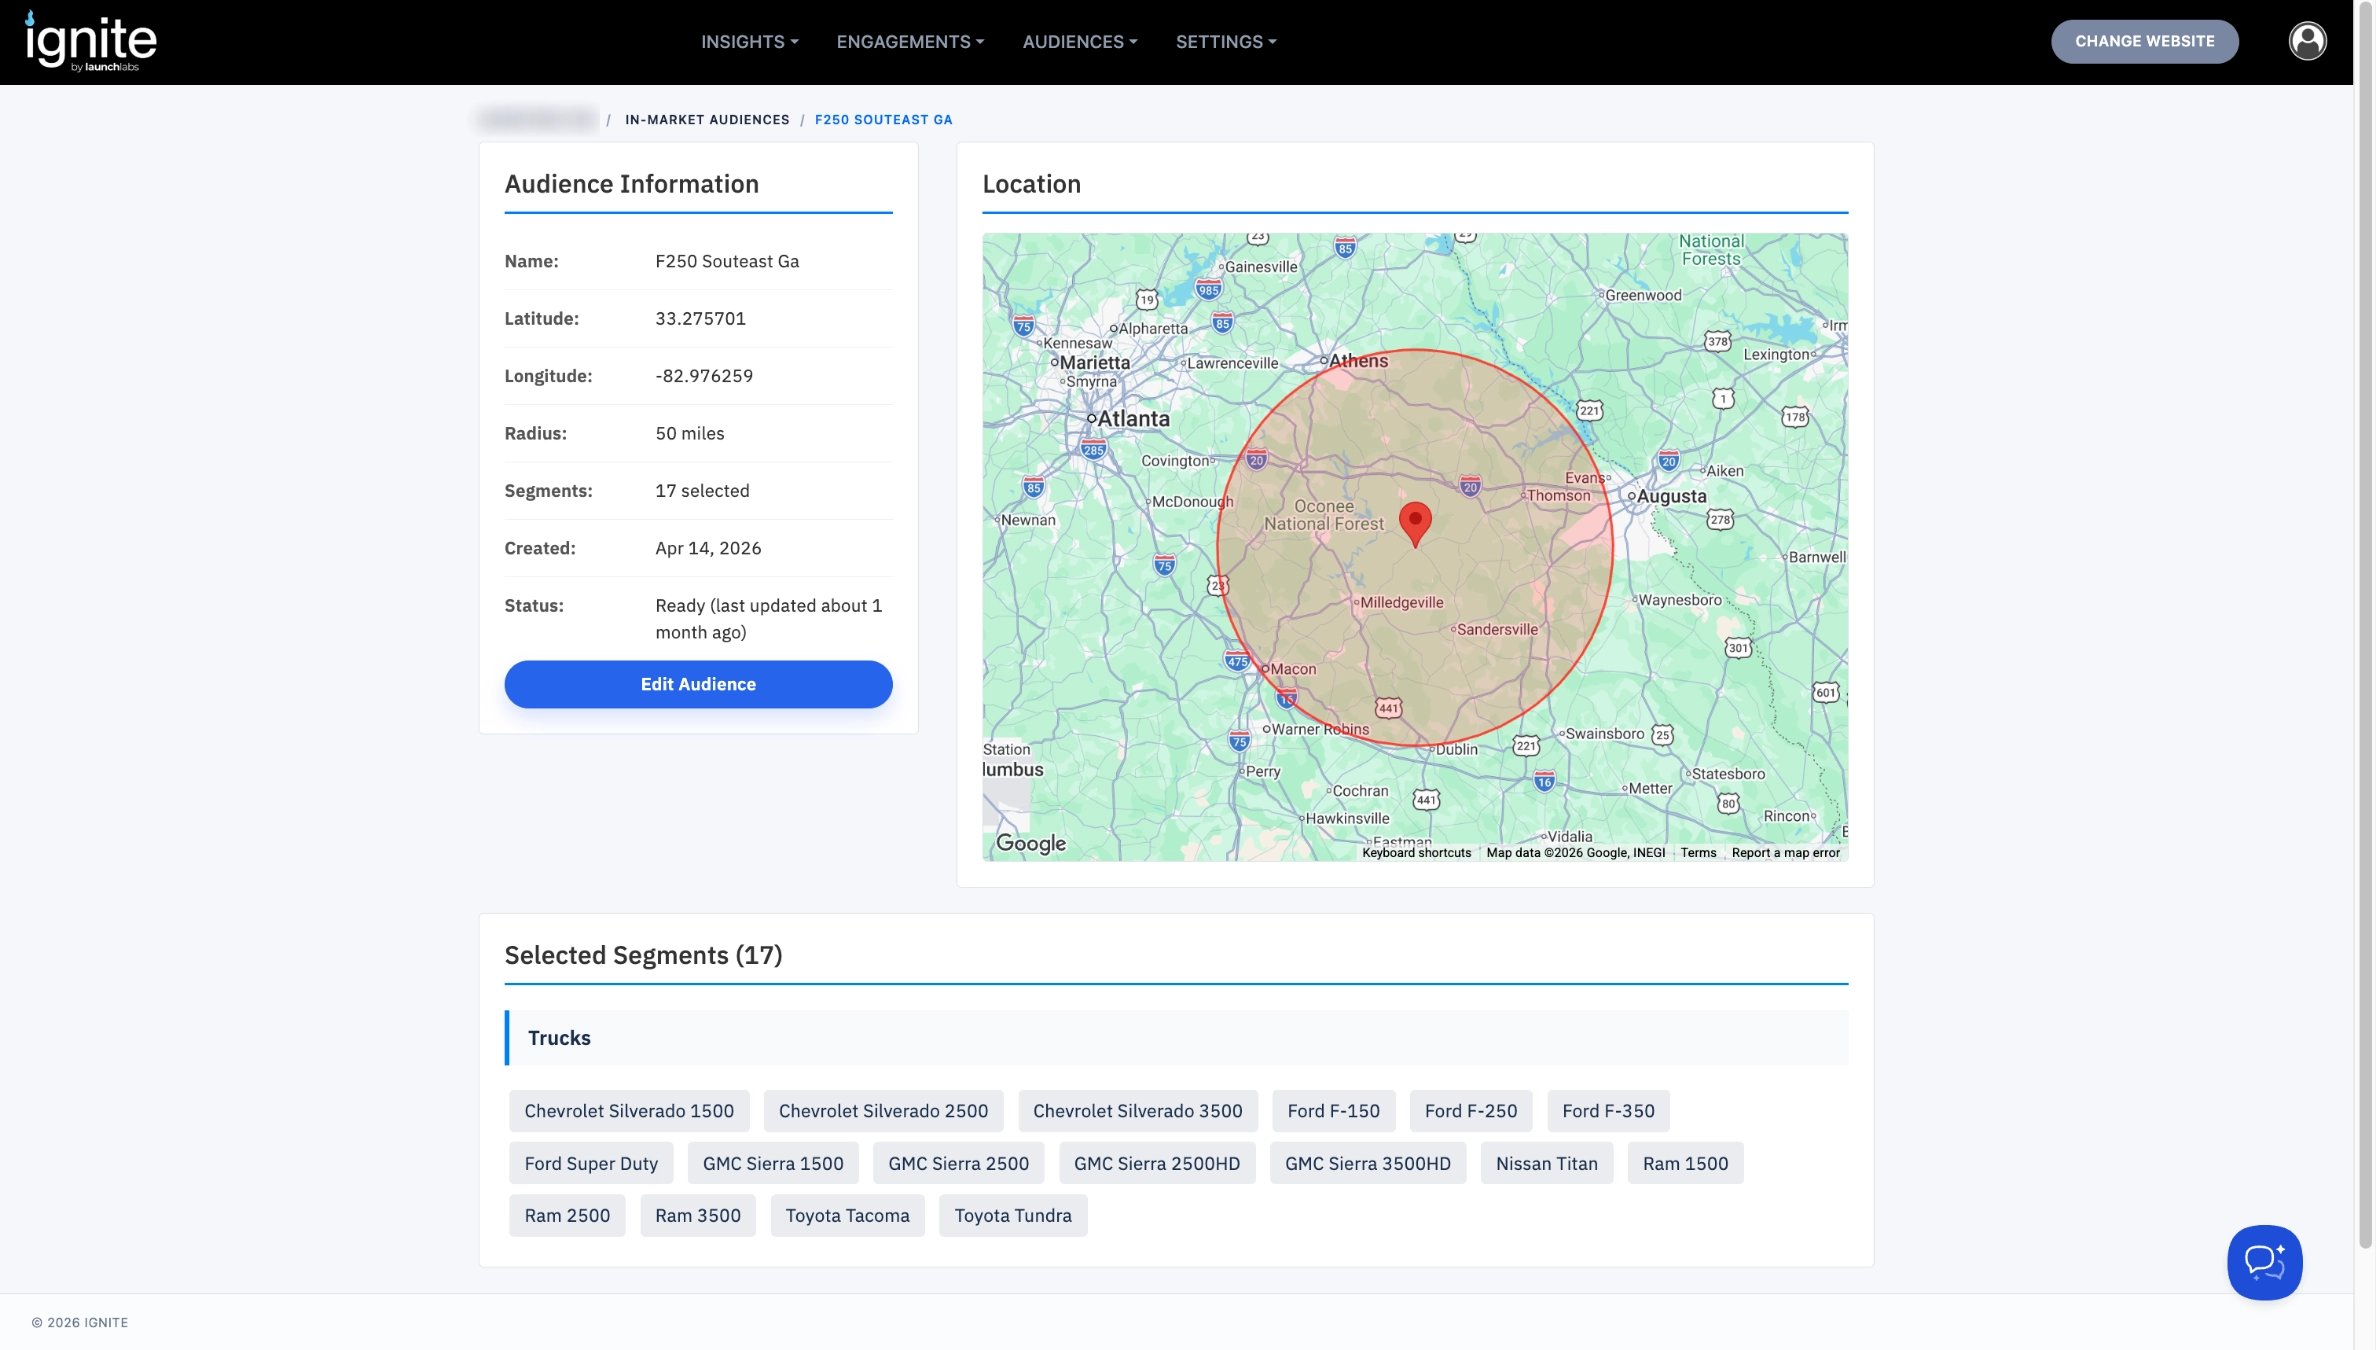Viewport: 2376px width, 1350px height.
Task: Select the Ford F-350 segment chip
Action: click(x=1608, y=1111)
